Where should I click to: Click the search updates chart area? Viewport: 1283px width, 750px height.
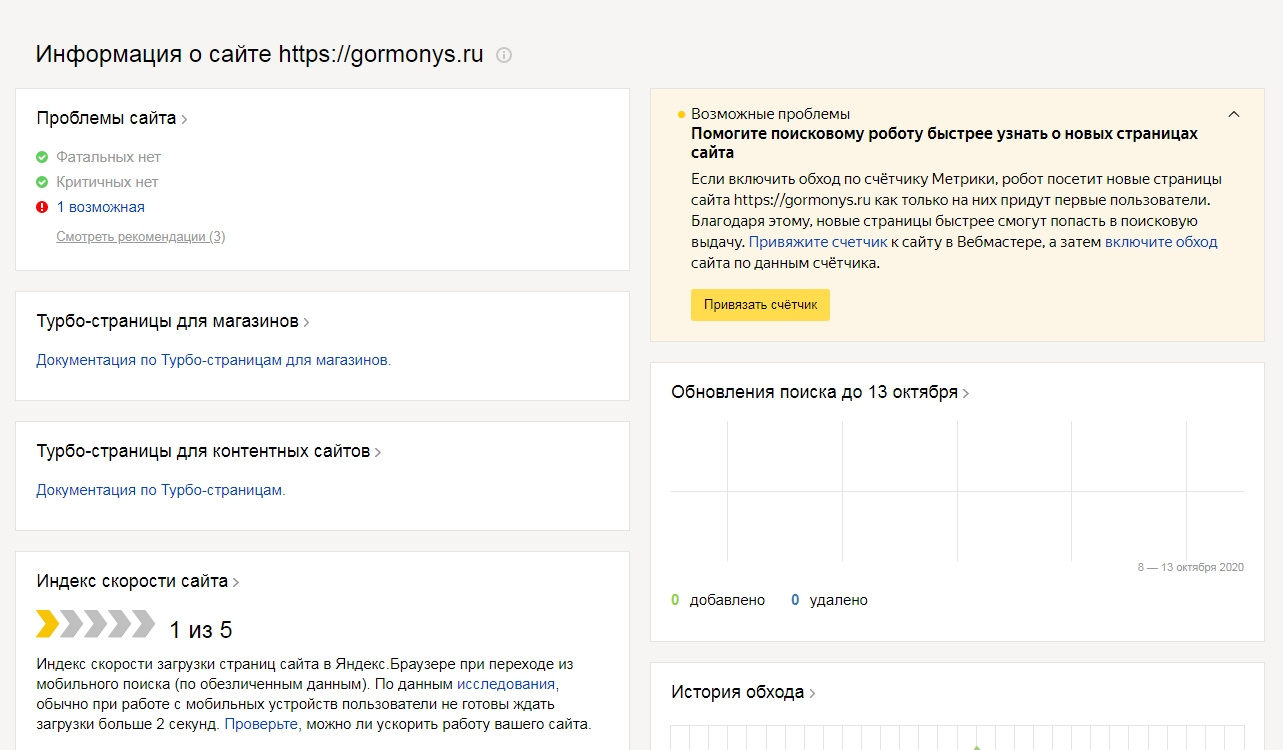tap(958, 491)
